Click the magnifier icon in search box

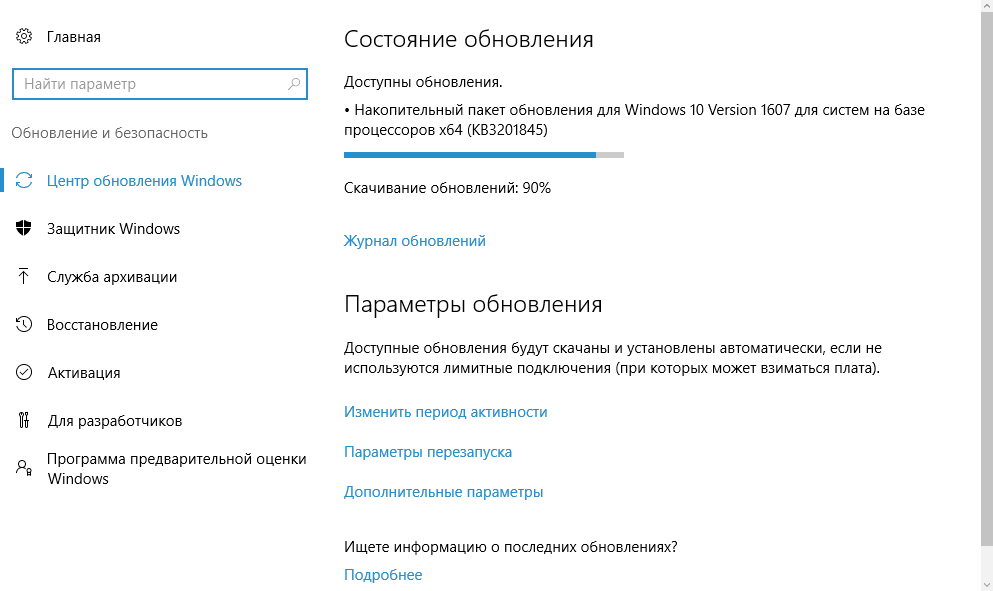293,84
